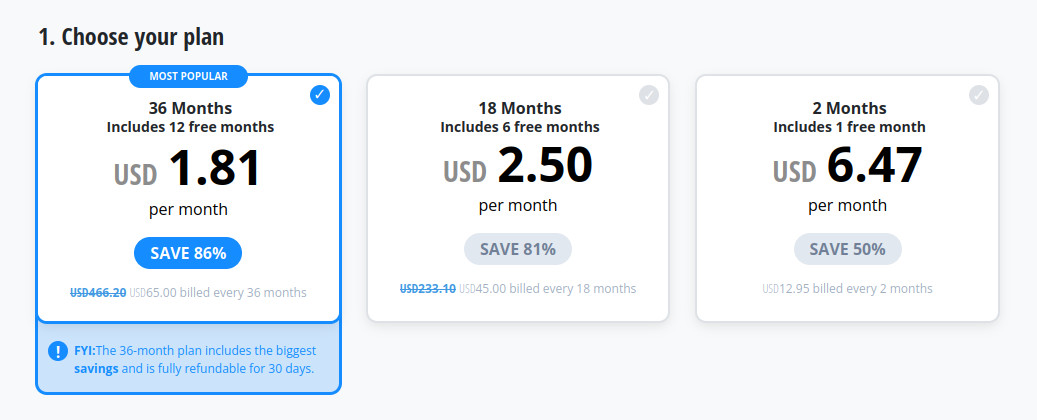Choose the 36 Months plan title

point(190,108)
